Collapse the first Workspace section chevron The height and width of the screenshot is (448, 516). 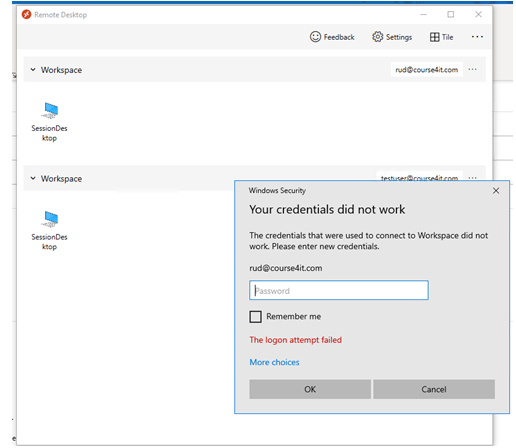(33, 70)
